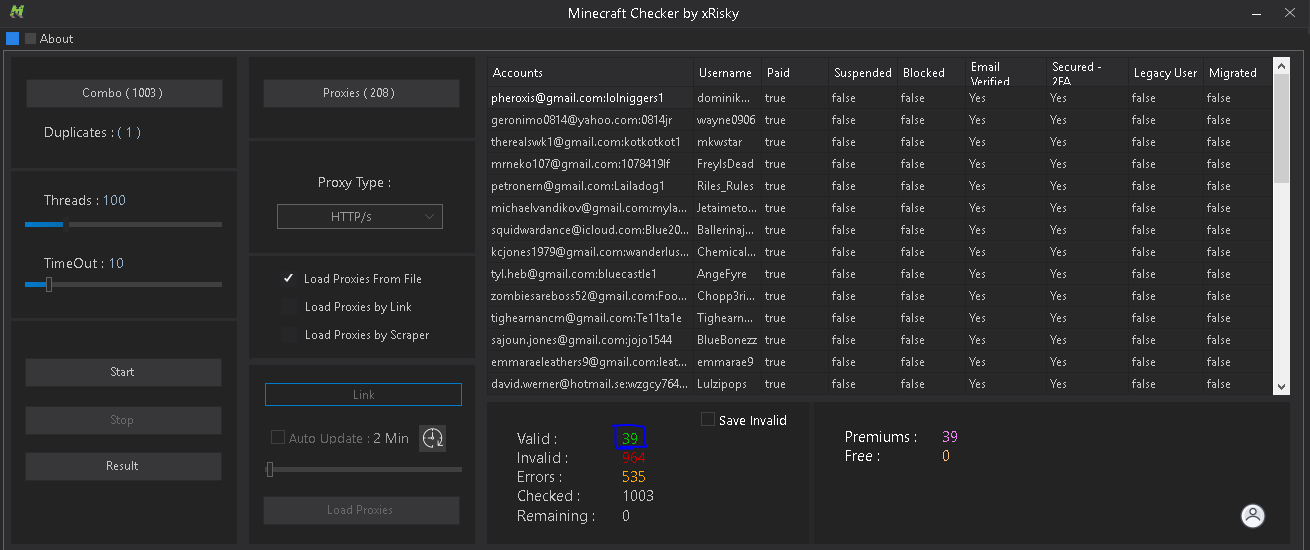Click the Premiums count value 39

[x=950, y=437]
